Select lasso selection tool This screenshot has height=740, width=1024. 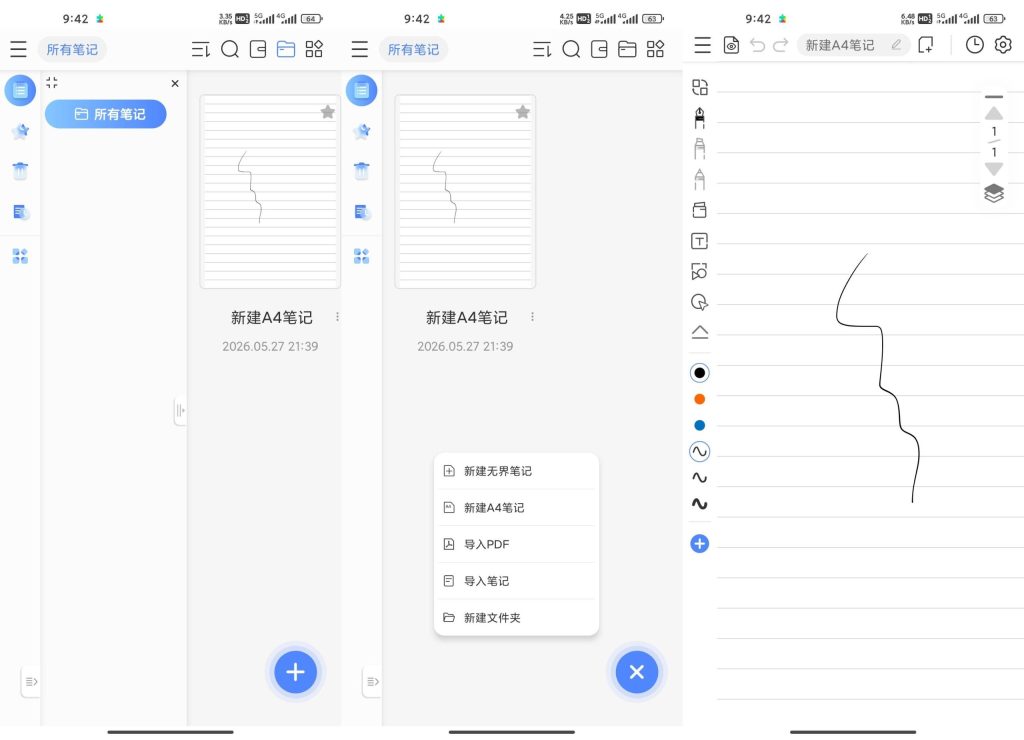(x=699, y=302)
